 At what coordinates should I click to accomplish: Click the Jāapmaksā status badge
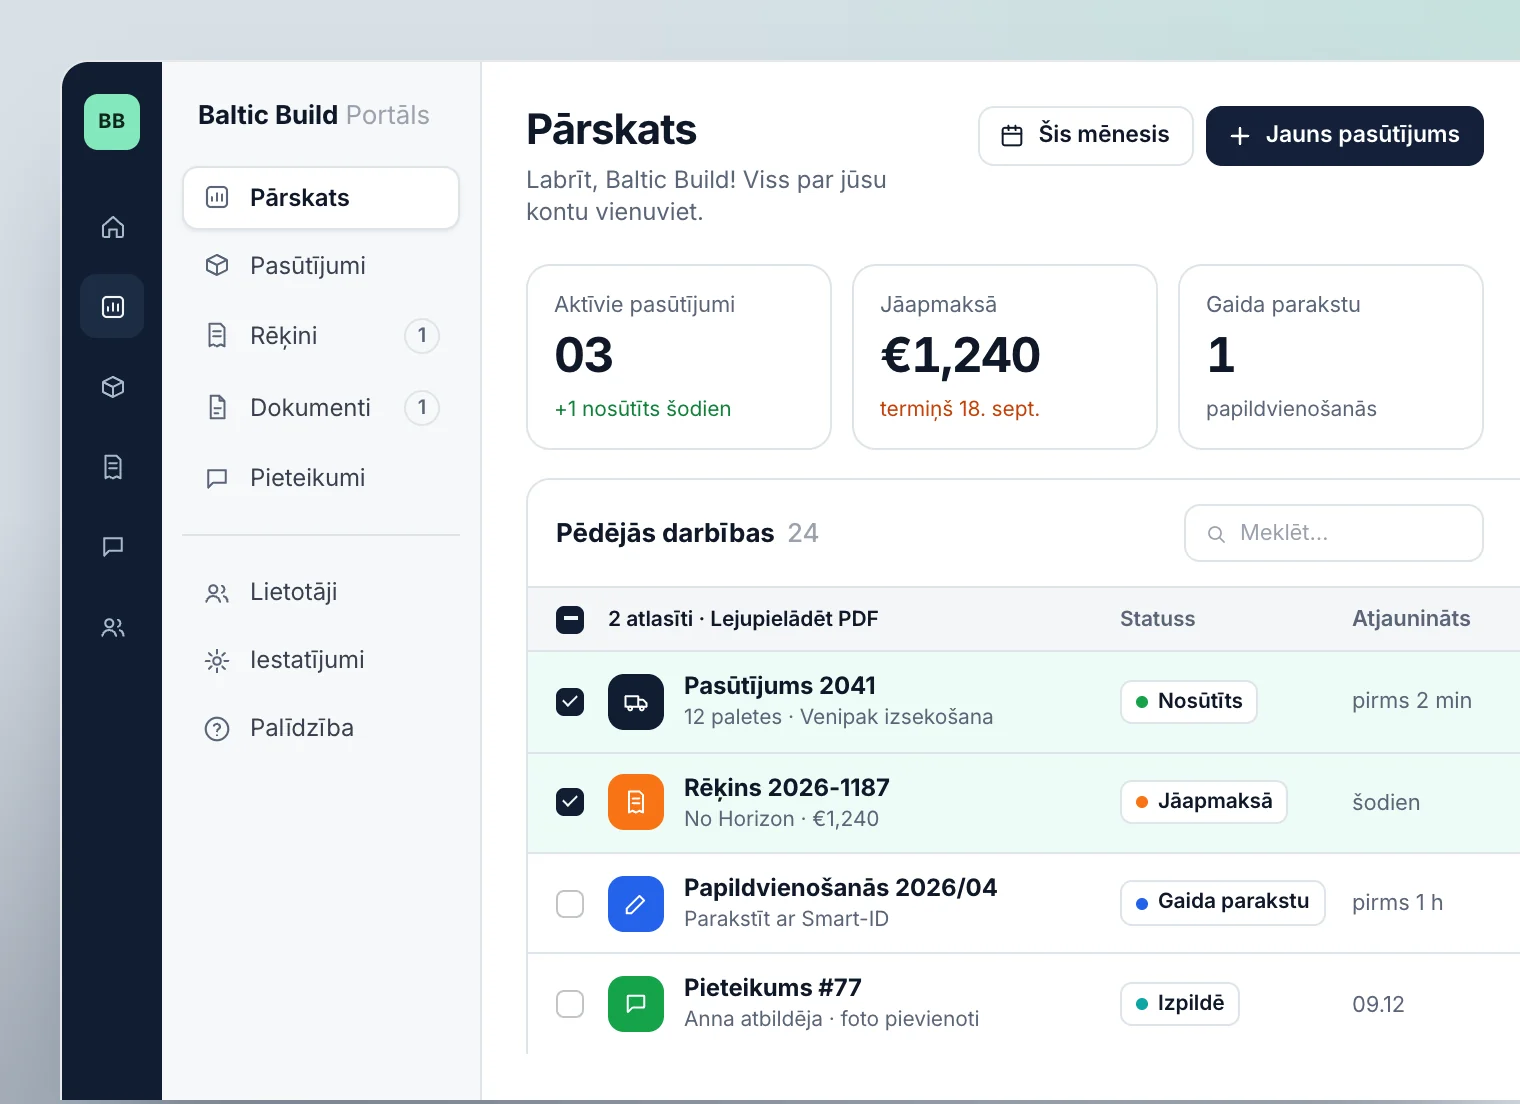click(1204, 802)
